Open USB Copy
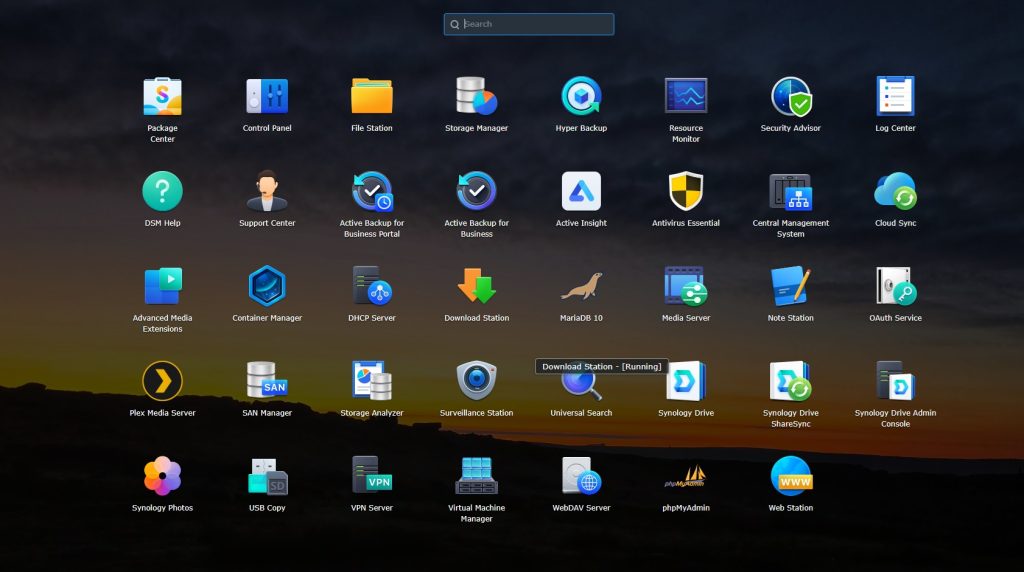Screen dimensions: 1024x572 click(267, 476)
